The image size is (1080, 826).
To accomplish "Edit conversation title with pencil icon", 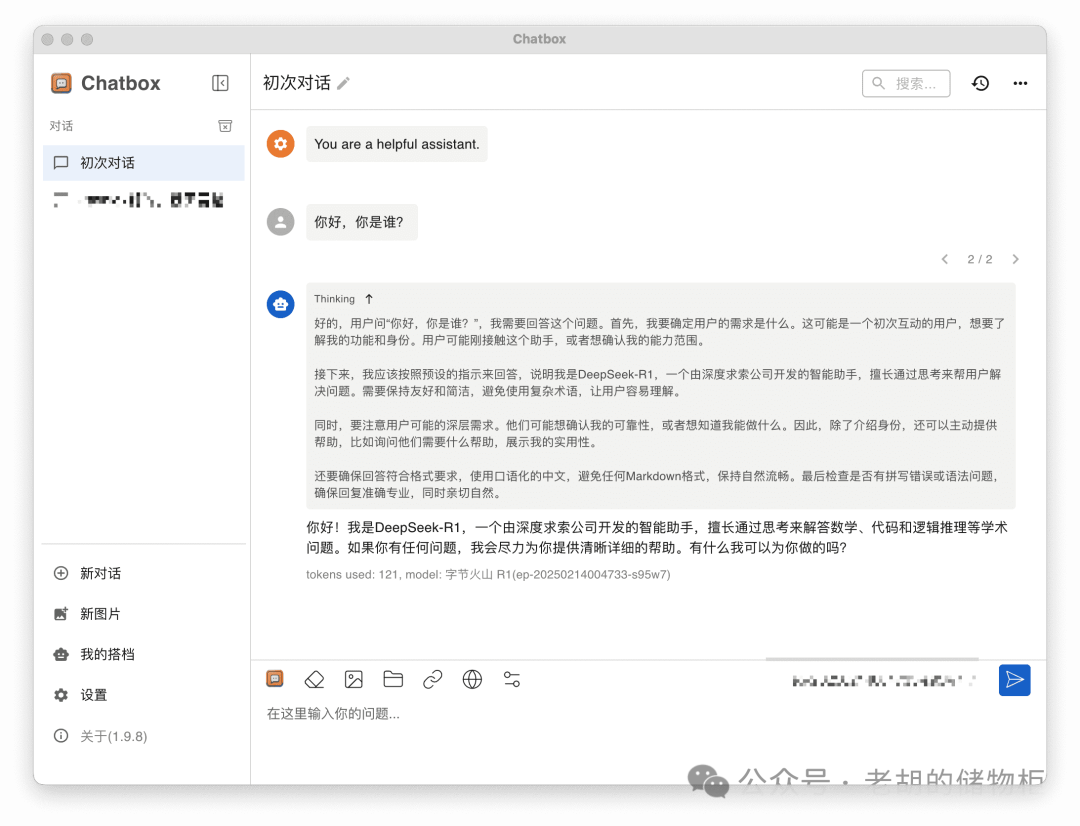I will 343,83.
